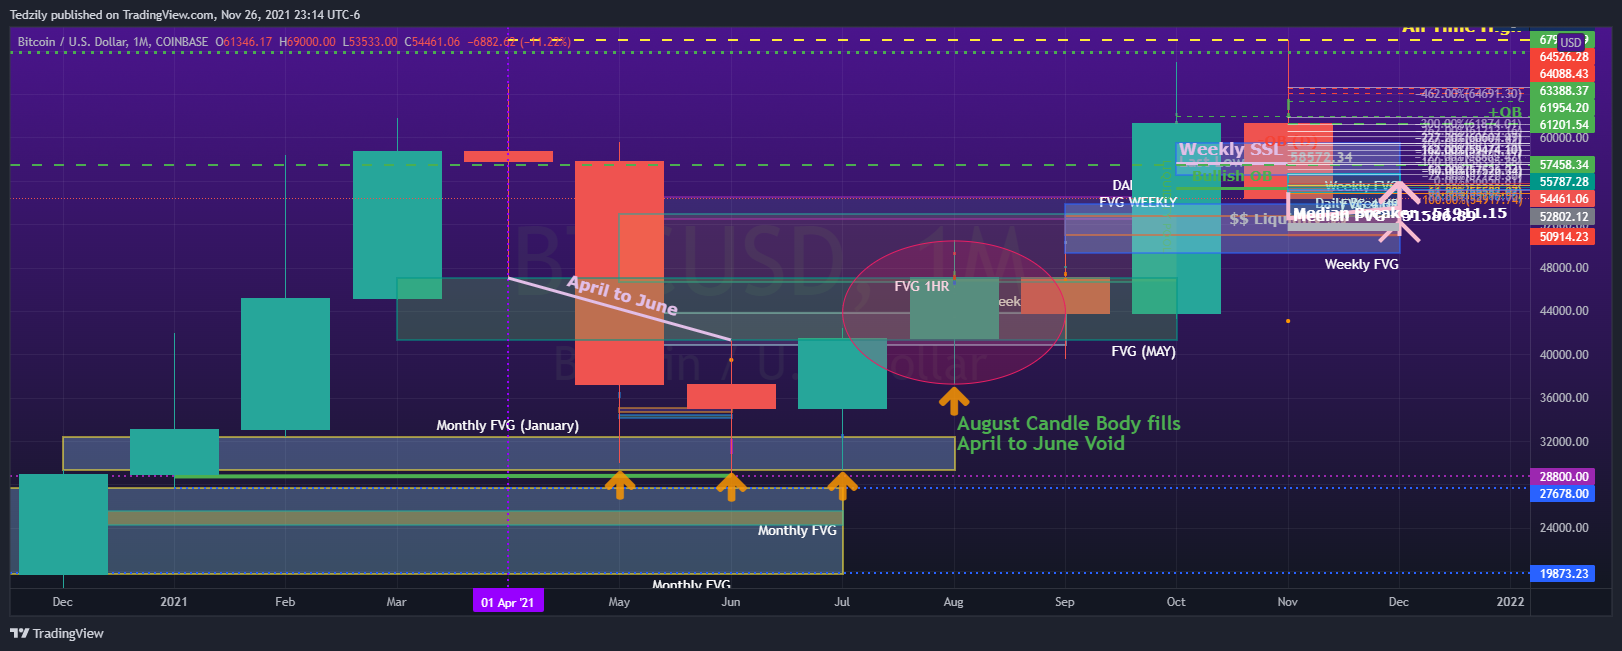Click the 63388.37 green price label
This screenshot has width=1622, height=651.
click(x=1563, y=91)
